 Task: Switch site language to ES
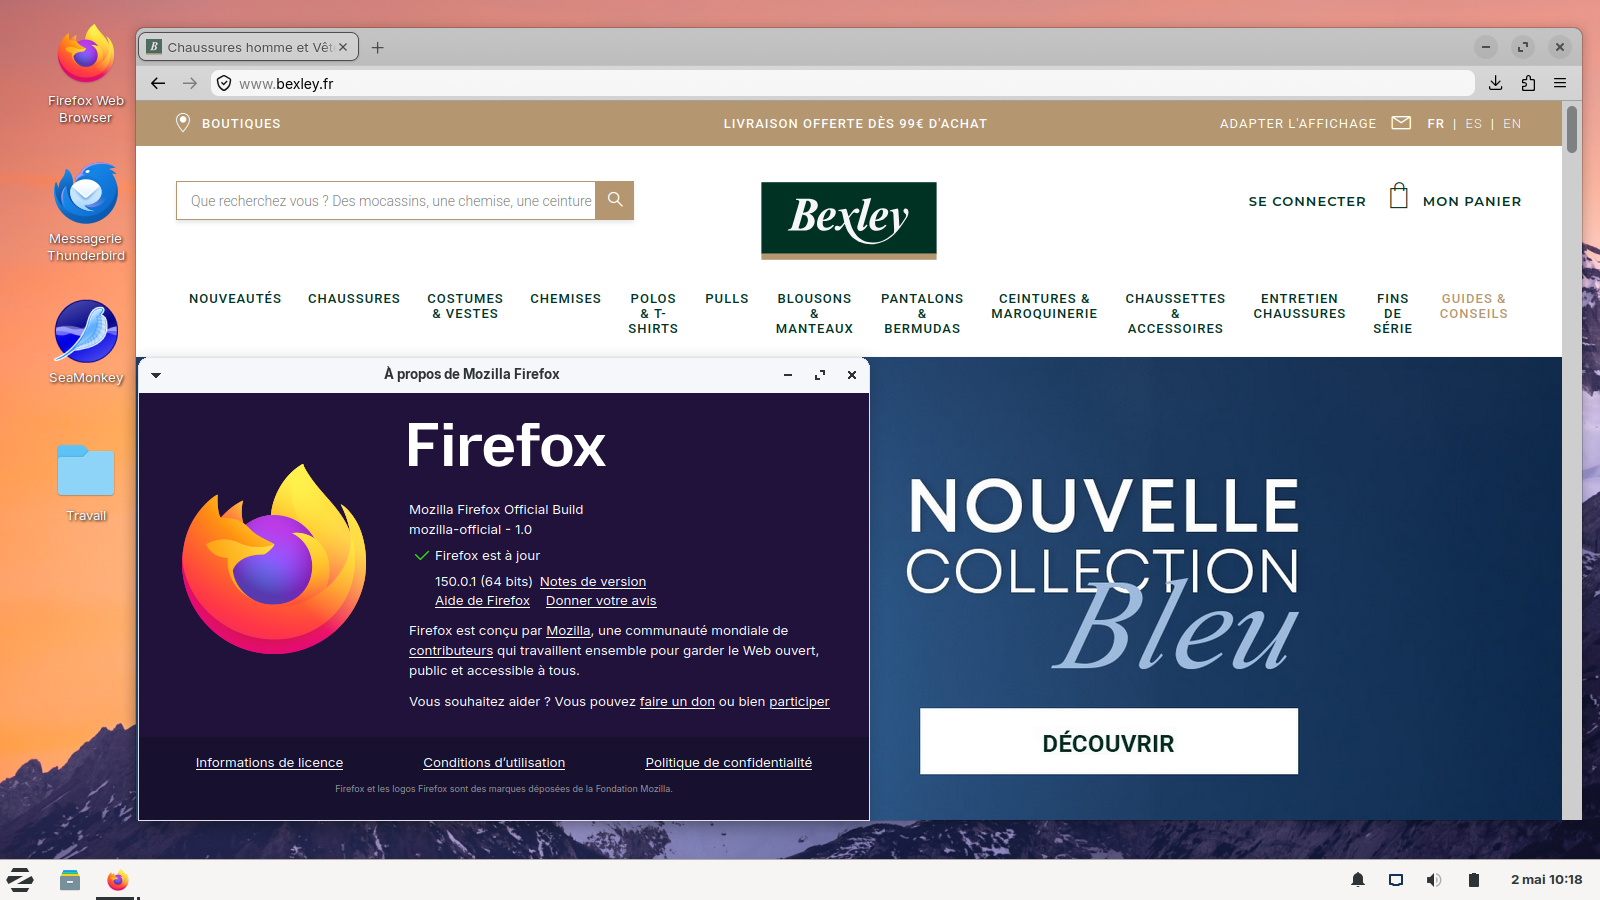coord(1474,124)
